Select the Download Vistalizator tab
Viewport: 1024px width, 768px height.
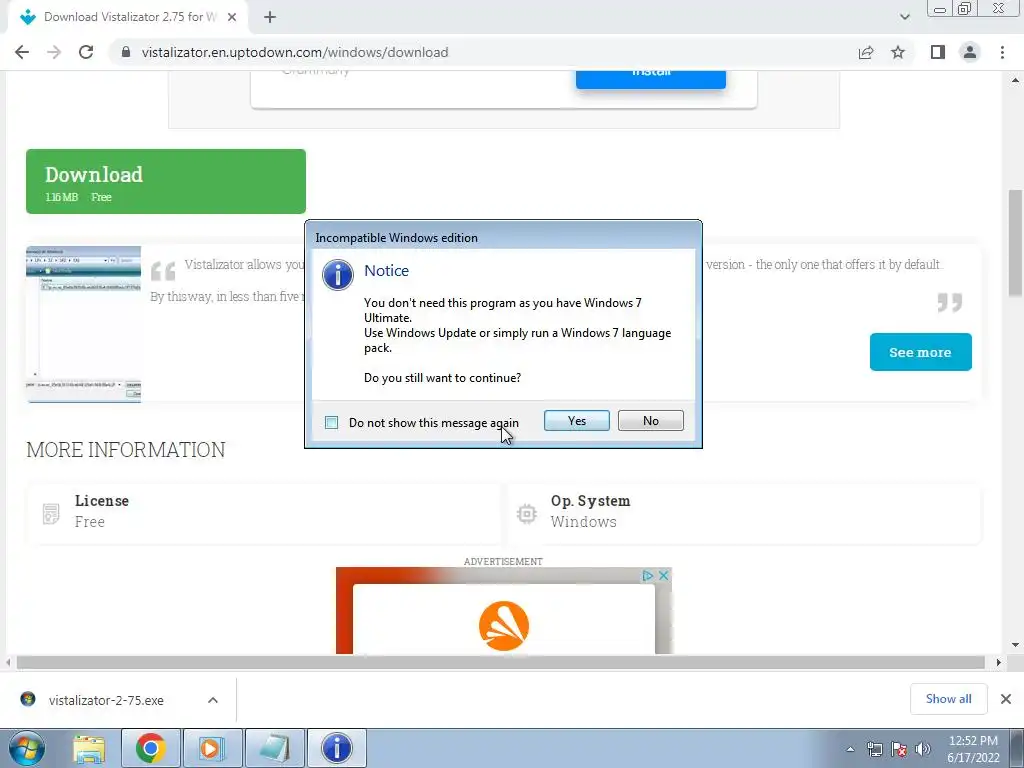pos(127,17)
